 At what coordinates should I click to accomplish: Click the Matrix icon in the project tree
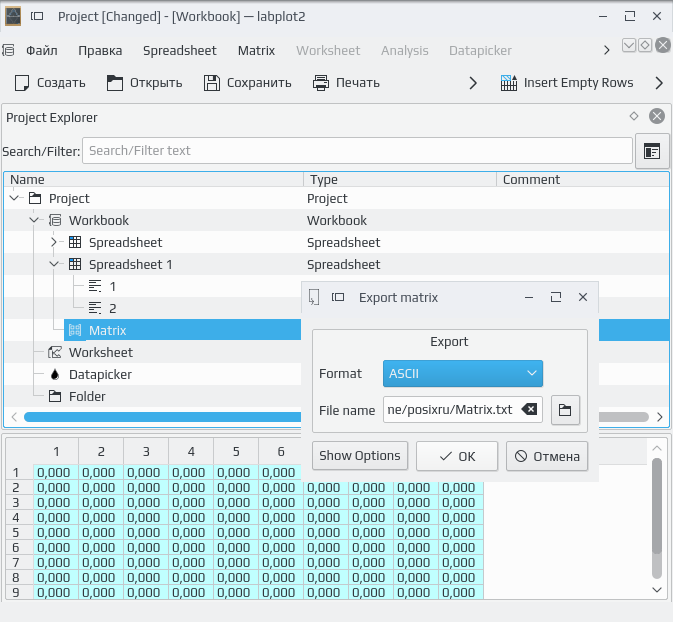[75, 330]
